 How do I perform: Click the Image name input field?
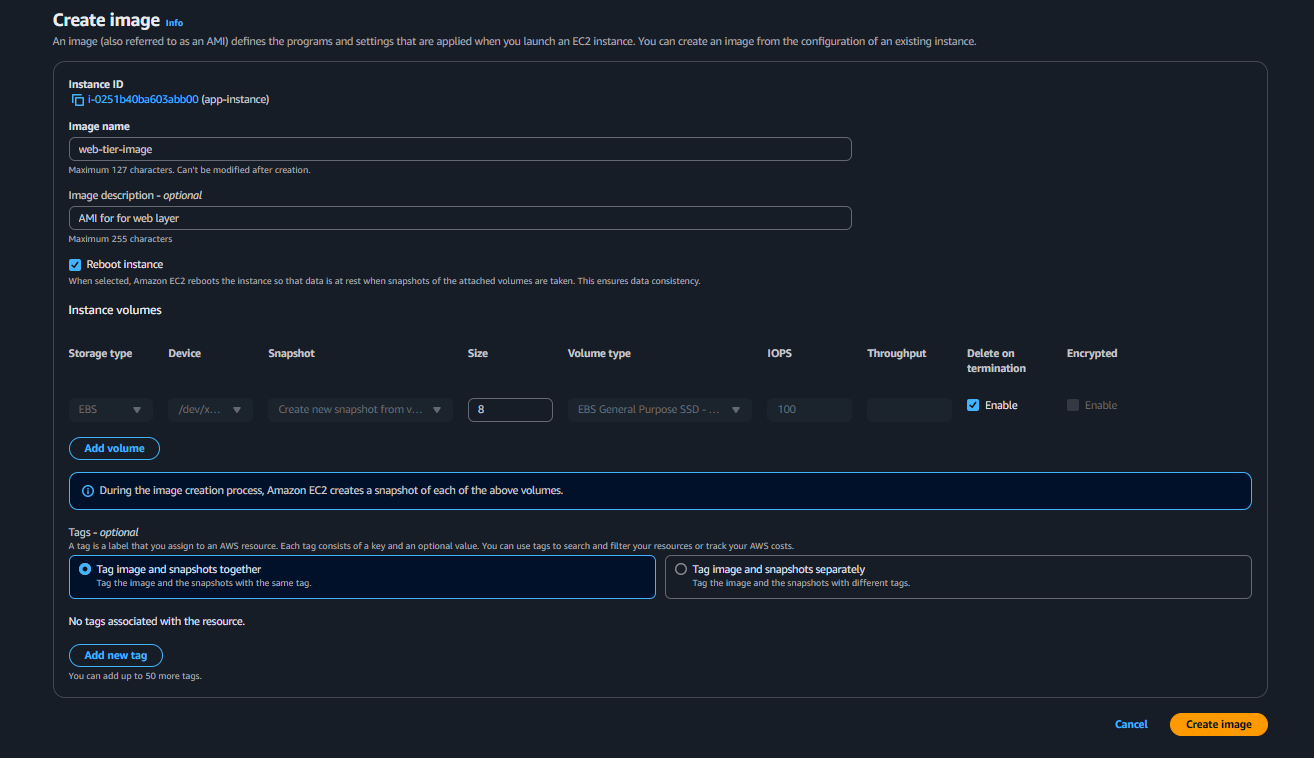click(460, 149)
